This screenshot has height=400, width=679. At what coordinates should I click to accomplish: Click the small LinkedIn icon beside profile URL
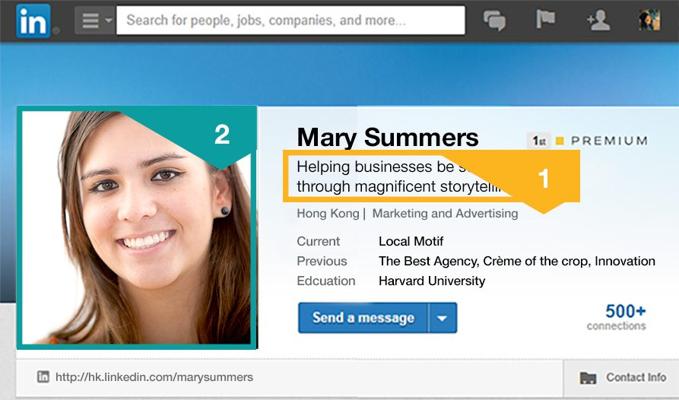[x=43, y=377]
